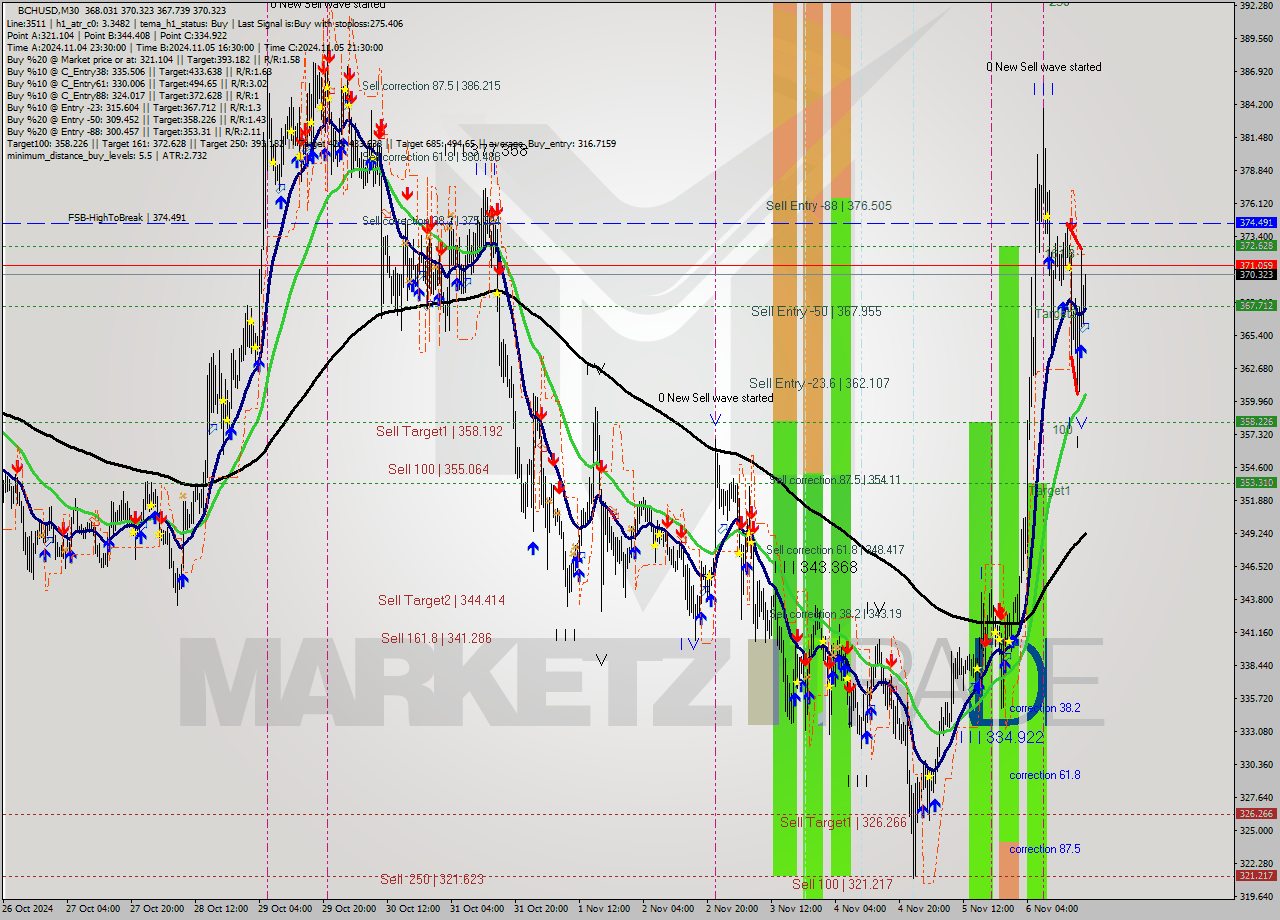Click the 'BCHUSD,M30' chart title text
The height and width of the screenshot is (920, 1280).
coord(49,10)
